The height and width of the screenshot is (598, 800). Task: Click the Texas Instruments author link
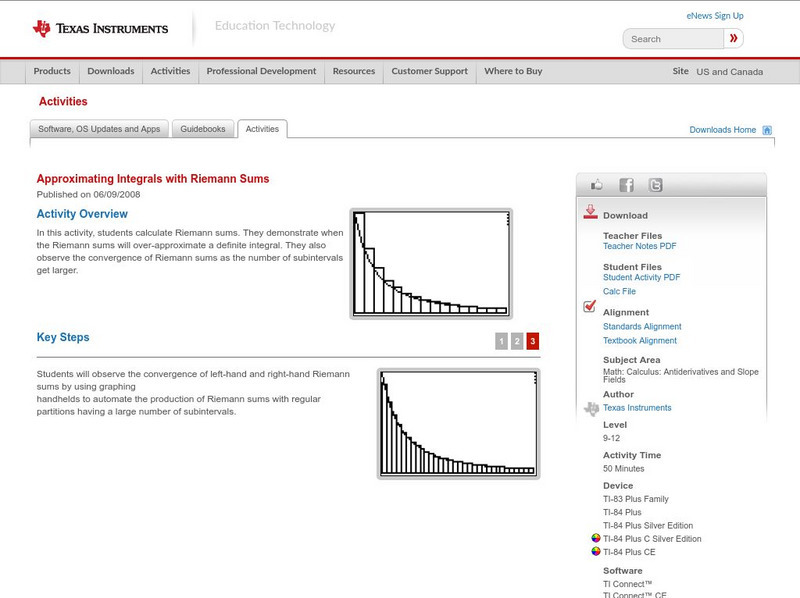click(637, 408)
